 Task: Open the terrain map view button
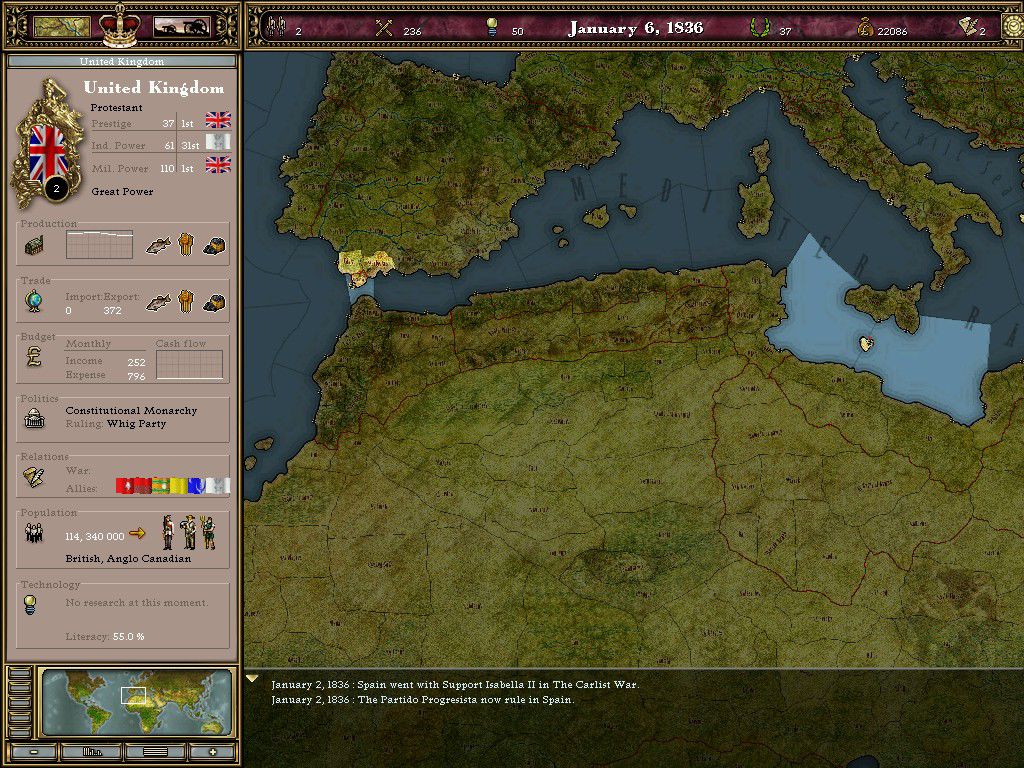(61, 27)
